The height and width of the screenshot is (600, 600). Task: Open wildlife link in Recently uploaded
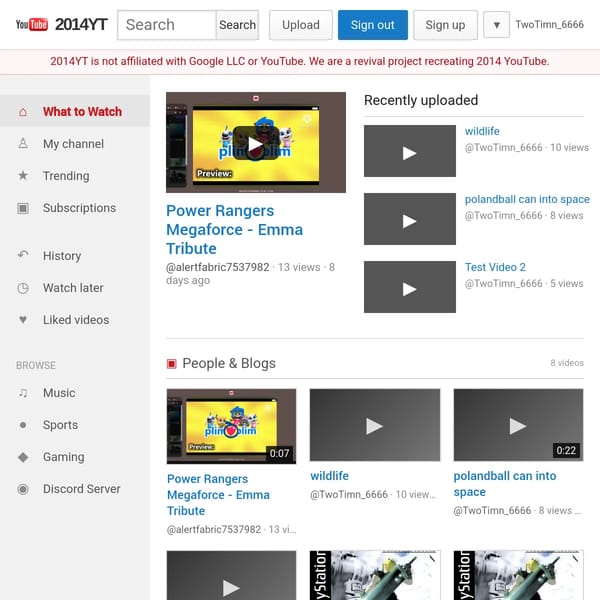tap(482, 131)
